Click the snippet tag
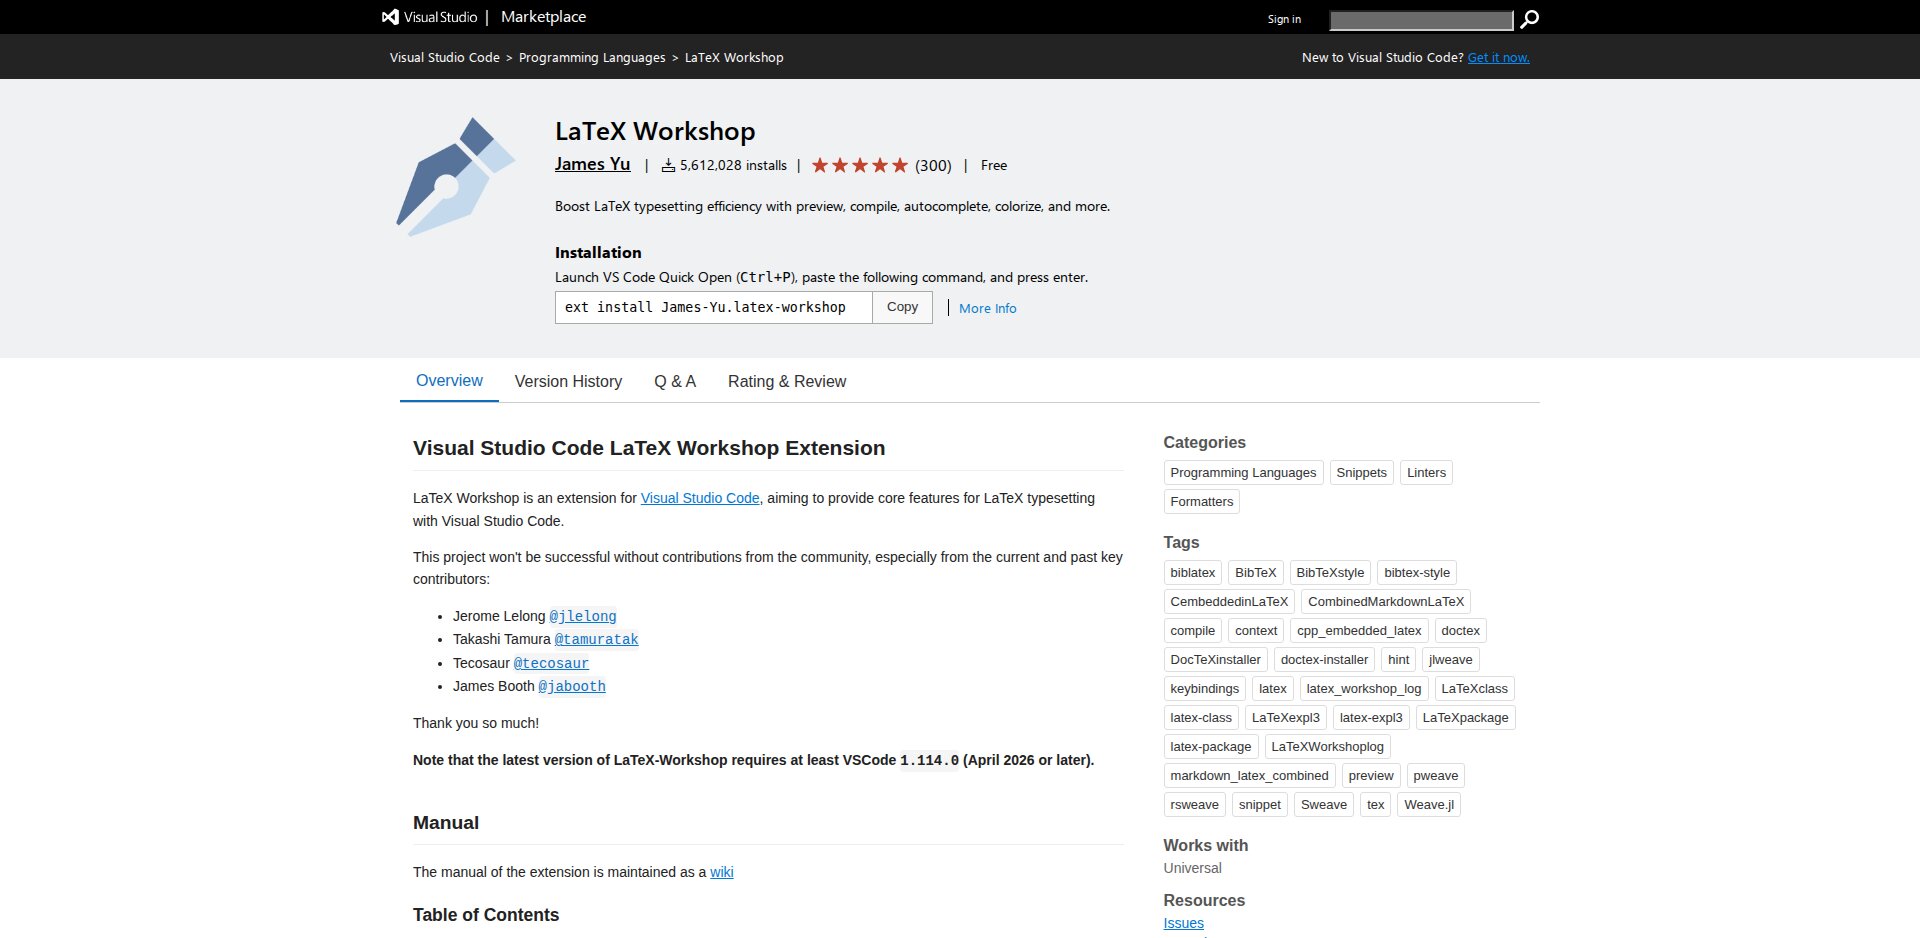1920x938 pixels. point(1260,805)
